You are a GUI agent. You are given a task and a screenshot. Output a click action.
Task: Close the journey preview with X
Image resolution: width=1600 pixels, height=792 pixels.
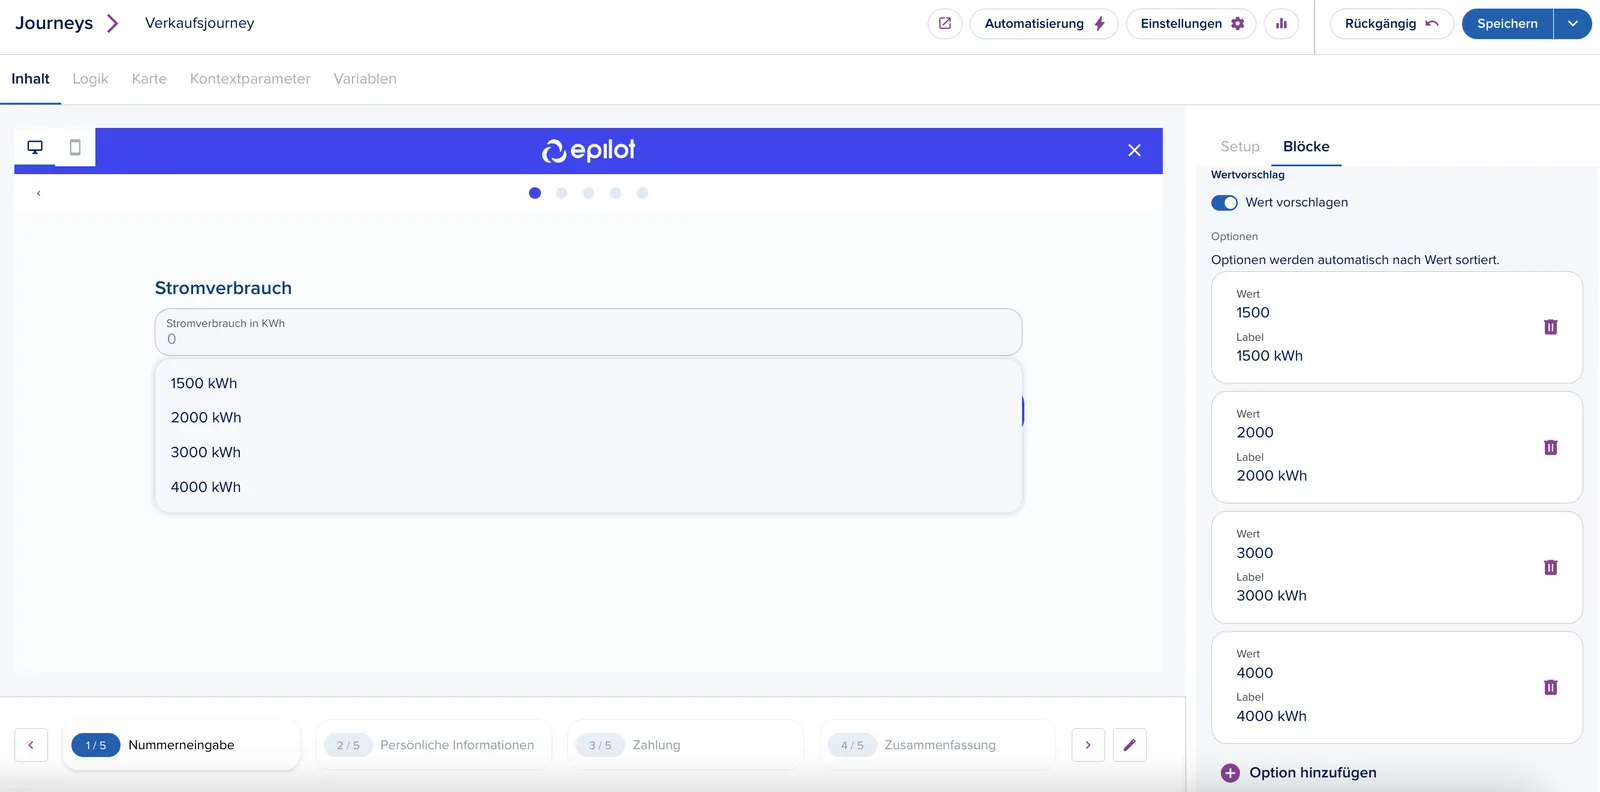pos(1134,150)
